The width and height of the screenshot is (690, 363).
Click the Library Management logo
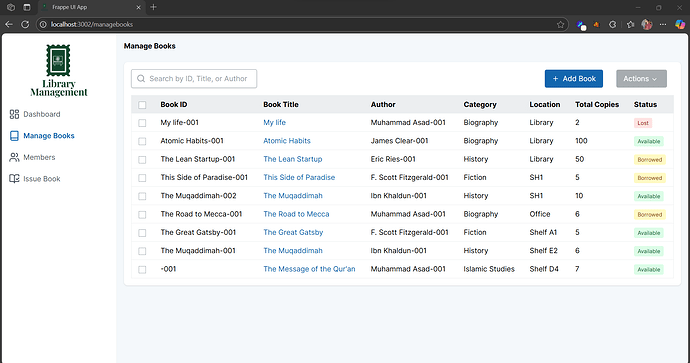click(59, 71)
